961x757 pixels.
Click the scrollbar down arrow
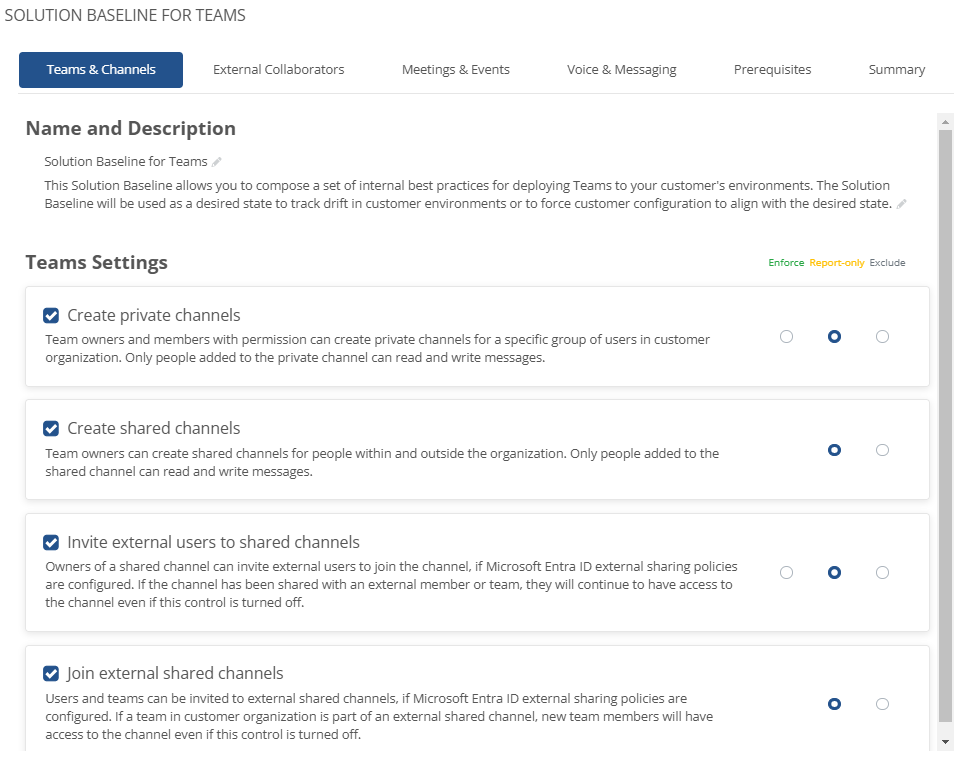pos(946,742)
